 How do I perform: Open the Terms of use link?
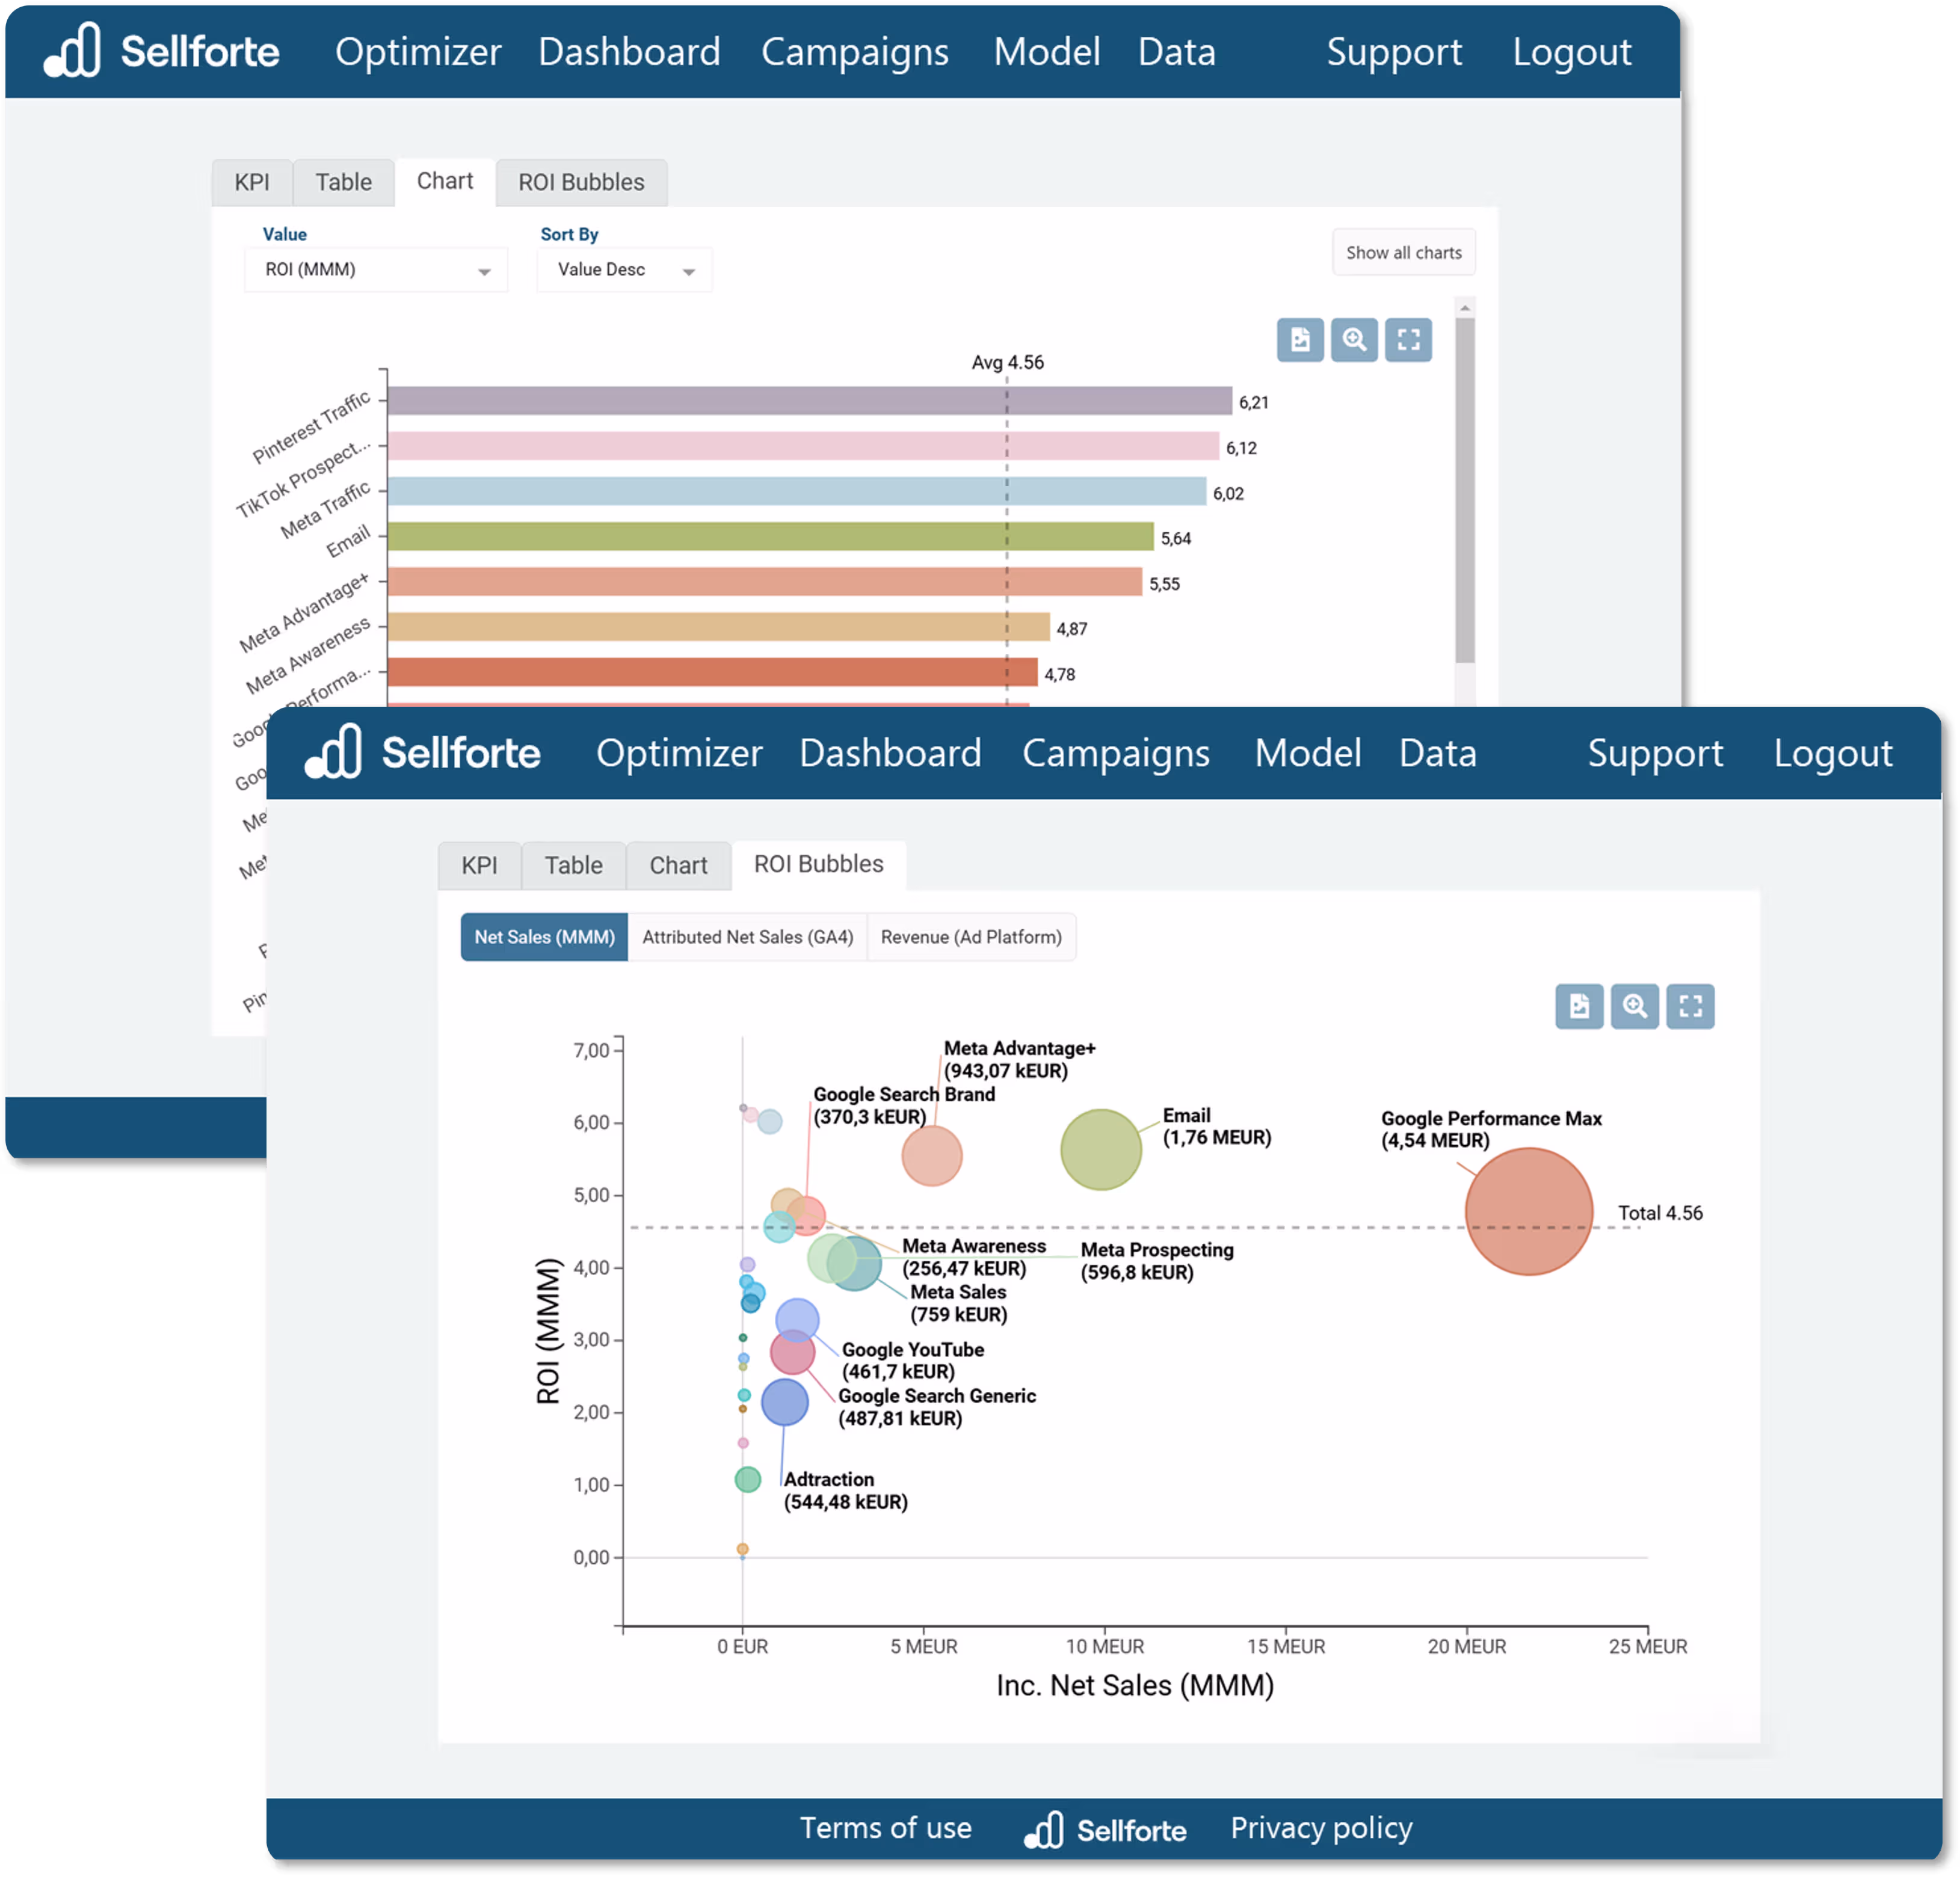885,1828
